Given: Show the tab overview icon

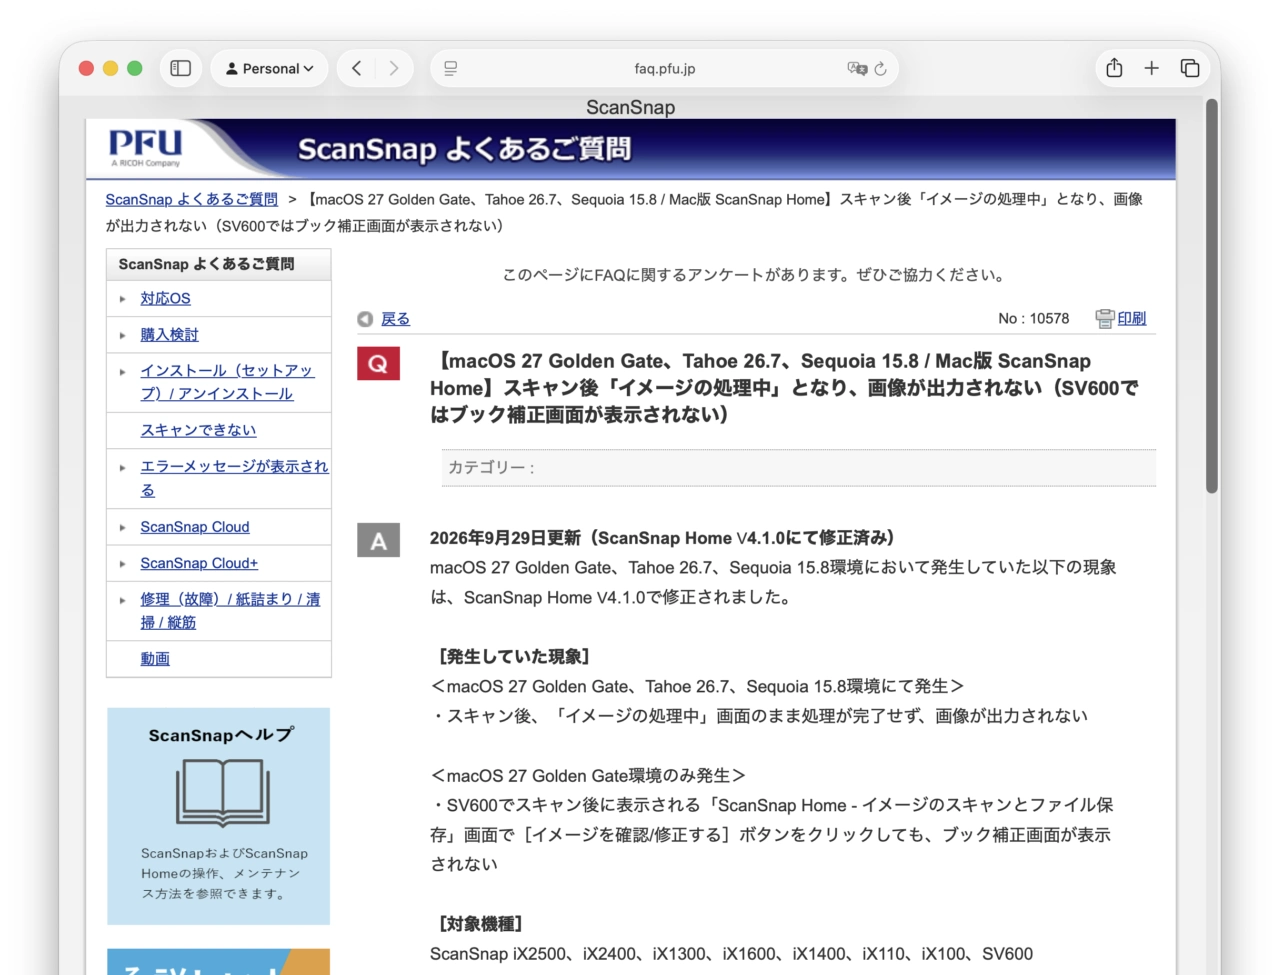Looking at the screenshot, I should tap(1190, 68).
